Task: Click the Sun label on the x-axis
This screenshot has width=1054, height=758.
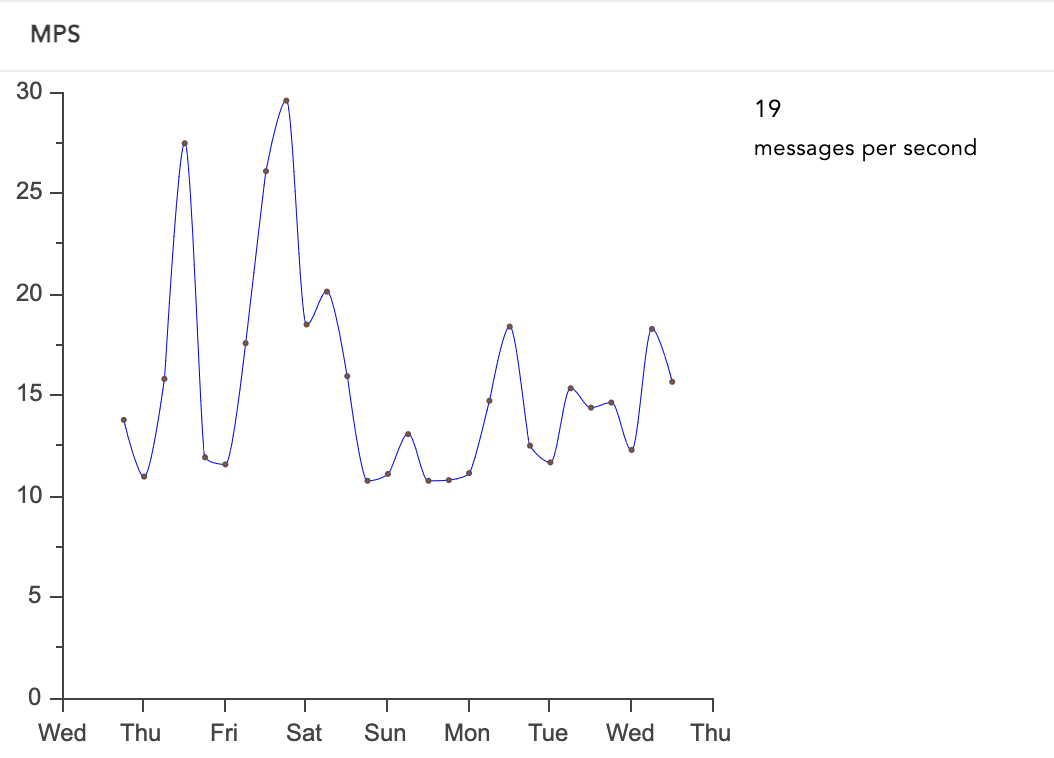Action: pyautogui.click(x=385, y=733)
